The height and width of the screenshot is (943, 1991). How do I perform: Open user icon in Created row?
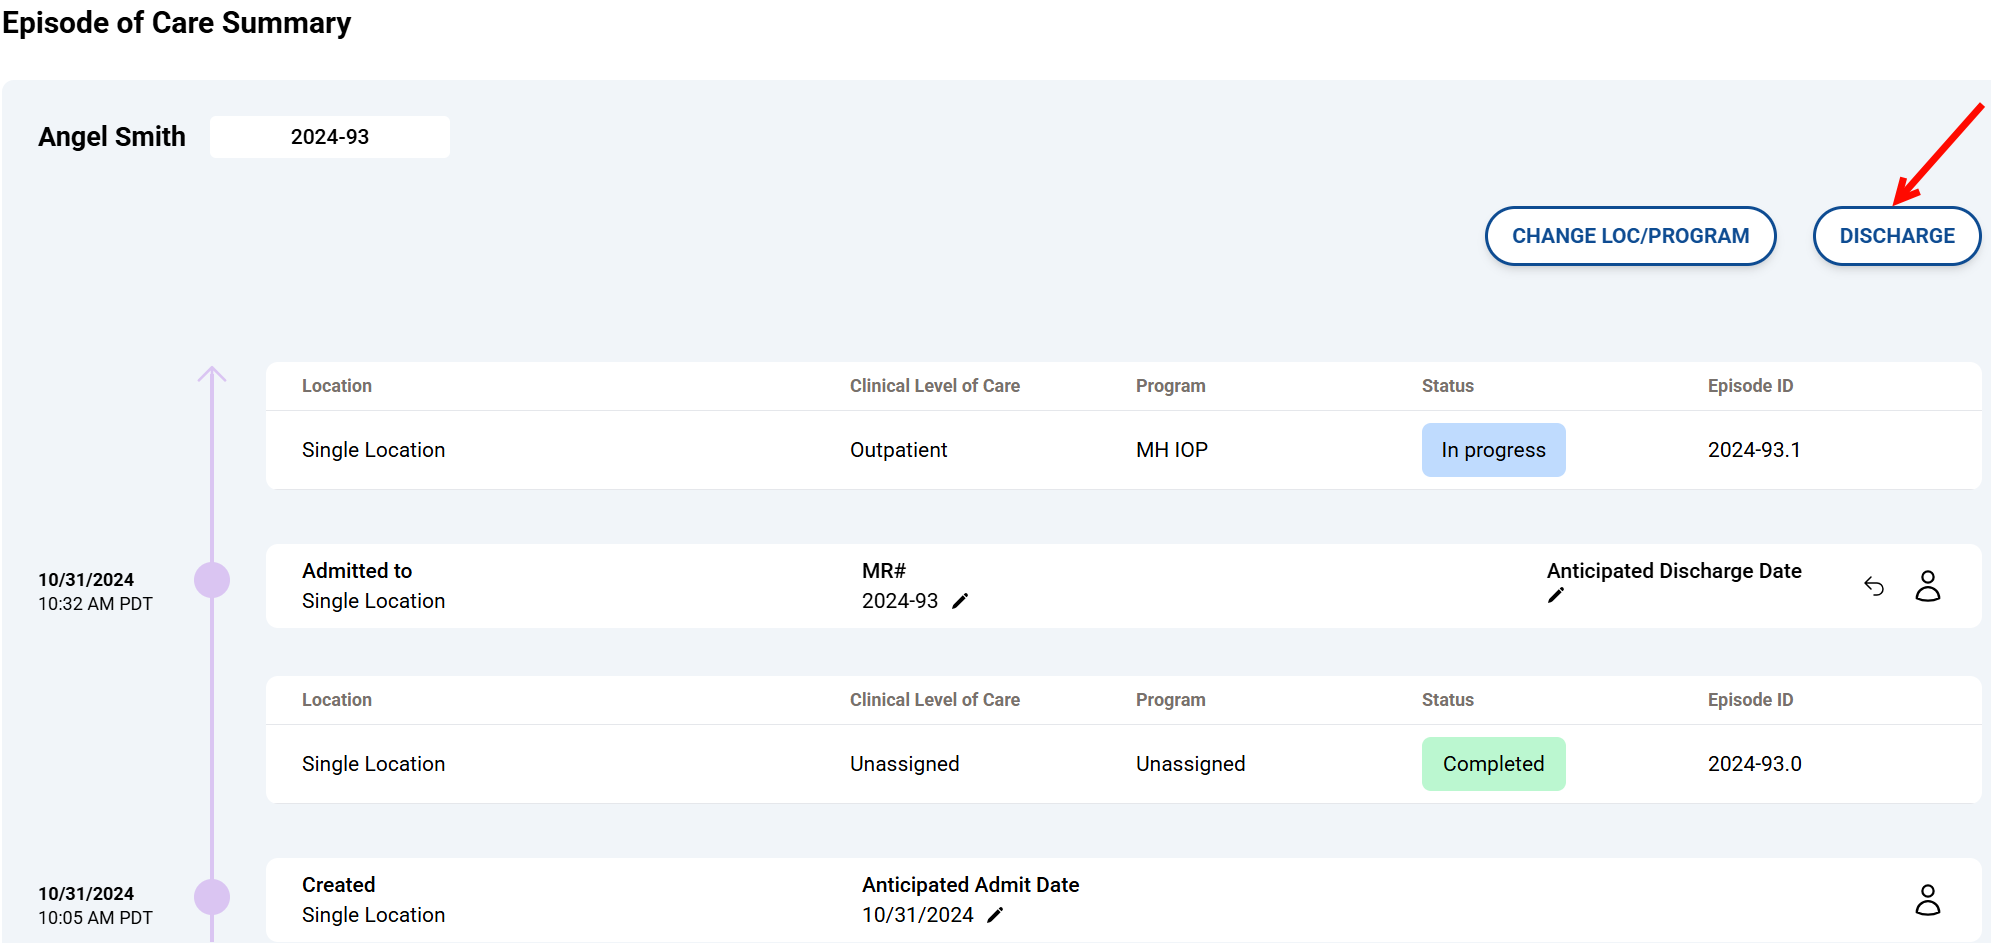point(1927,900)
